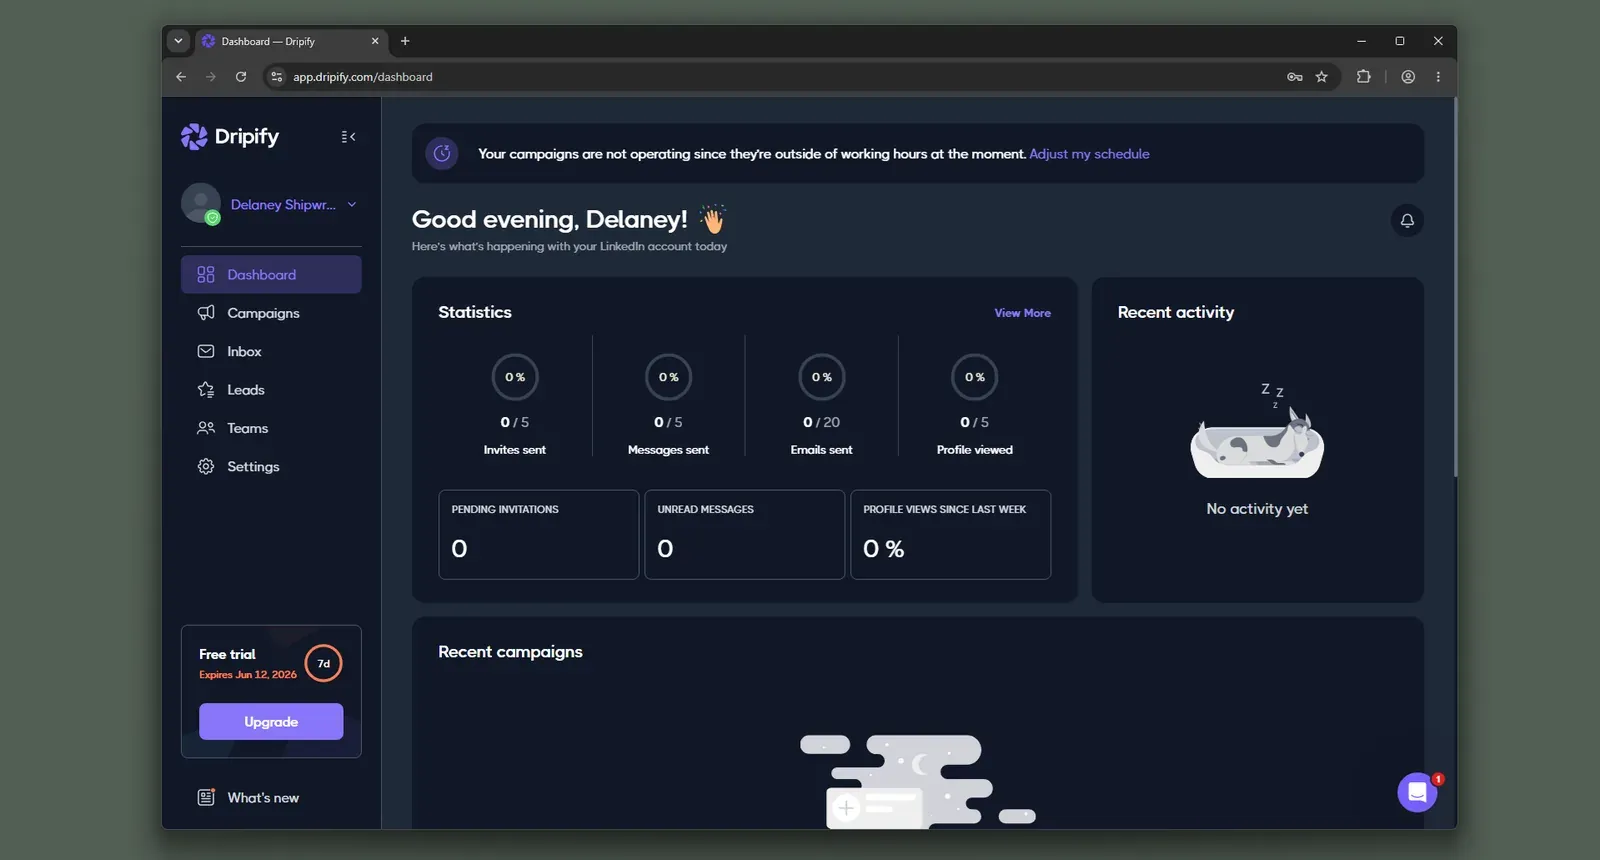
Task: Click the site info icon in address bar
Action: [x=277, y=77]
